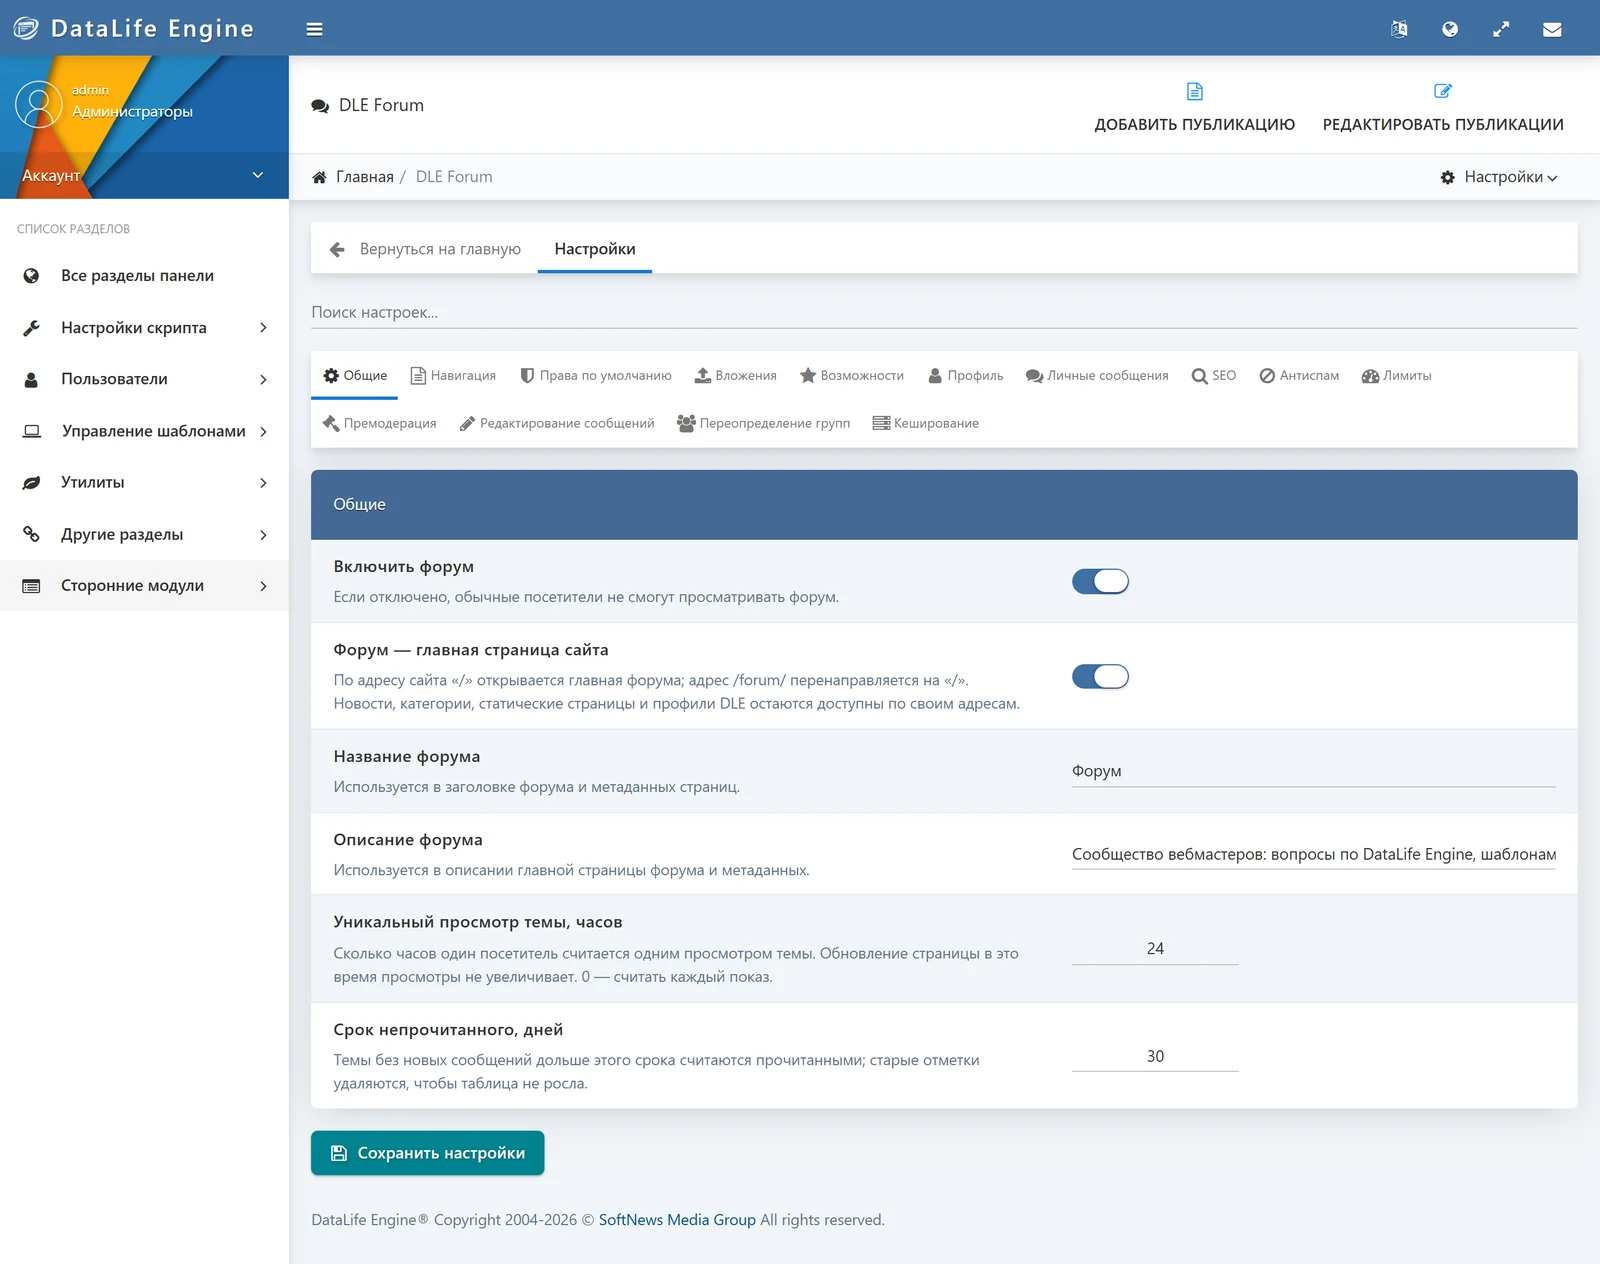Click the star icon of Возможности tab
The image size is (1600, 1264).
click(808, 375)
